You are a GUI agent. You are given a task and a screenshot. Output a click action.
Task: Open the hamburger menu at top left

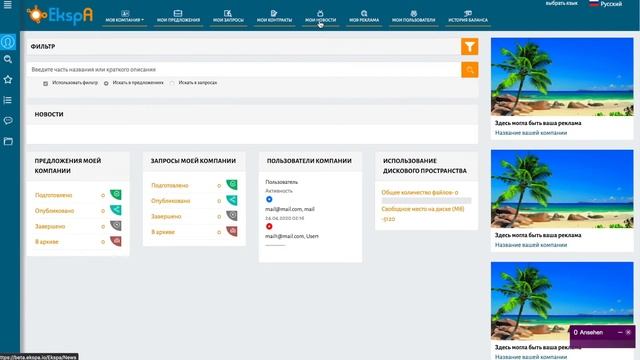click(7, 4)
